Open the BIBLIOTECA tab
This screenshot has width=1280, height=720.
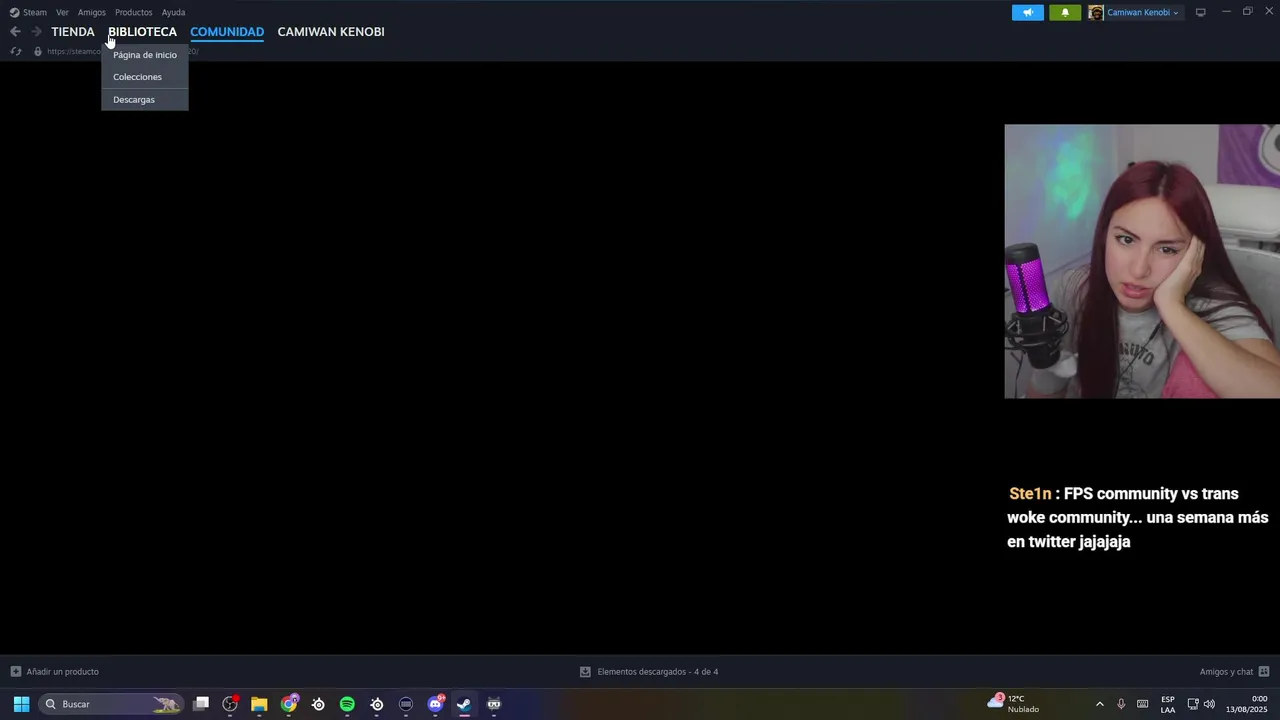click(142, 32)
